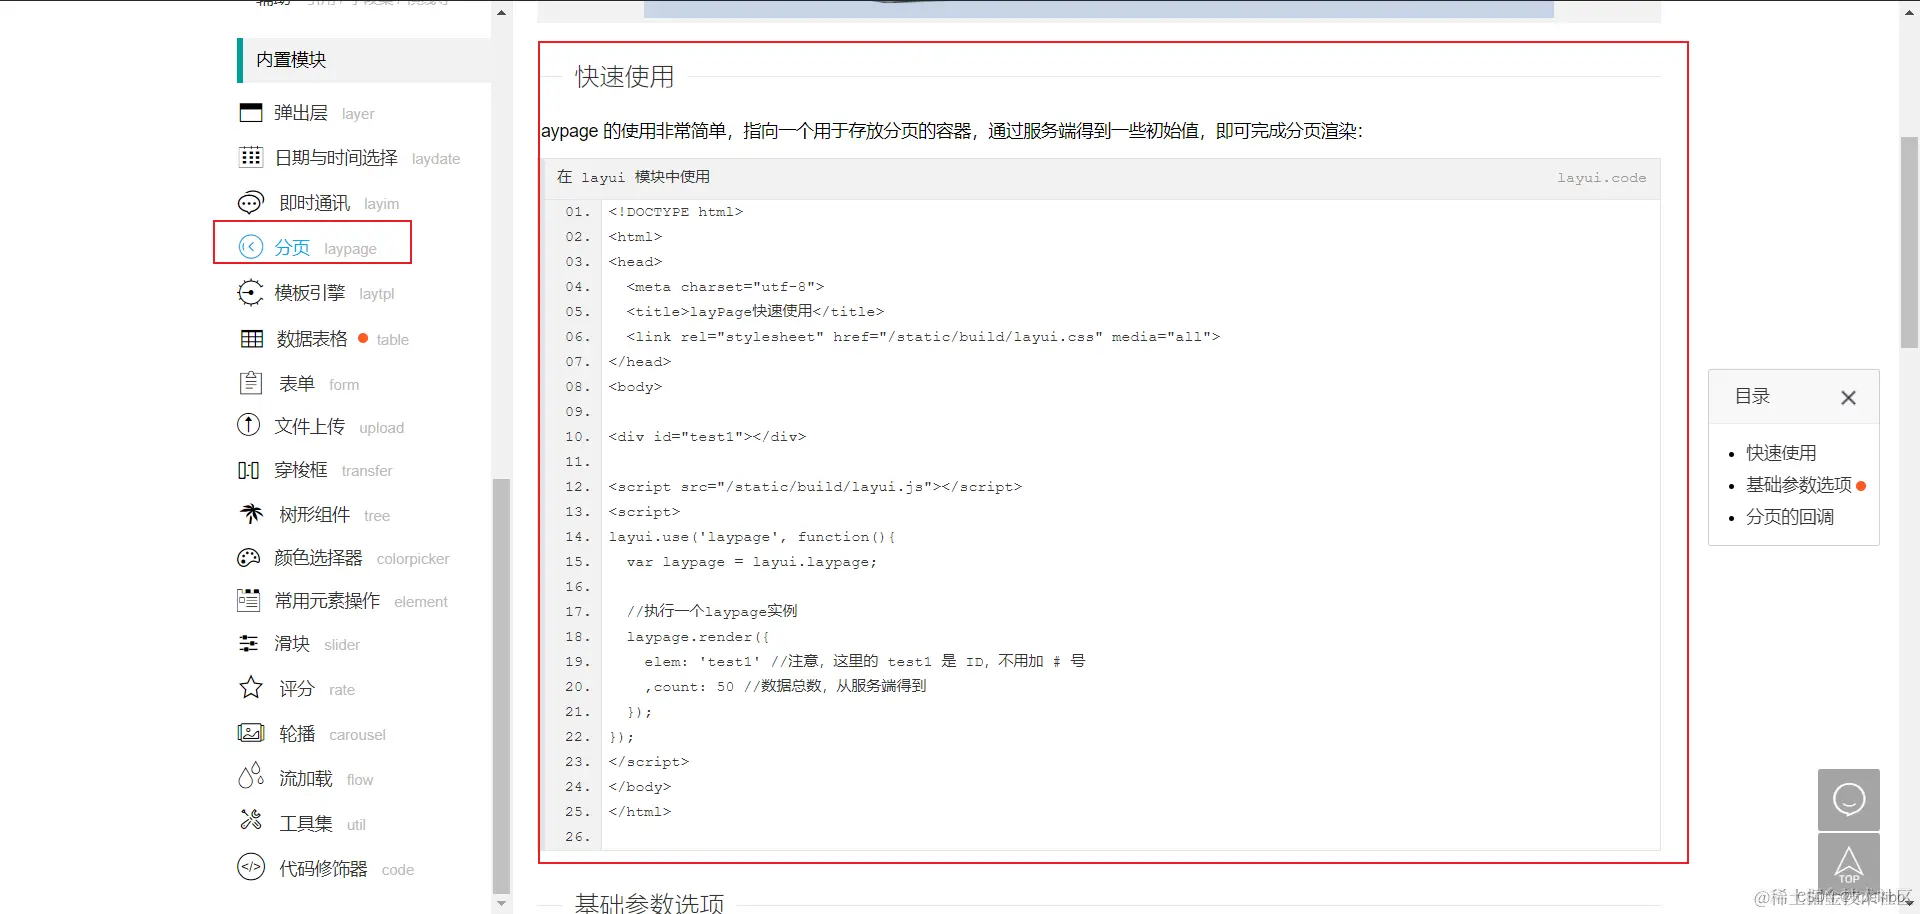Image resolution: width=1920 pixels, height=914 pixels.
Task: Open the 日期与时间选择 laydate calendar icon
Action: pyautogui.click(x=251, y=157)
